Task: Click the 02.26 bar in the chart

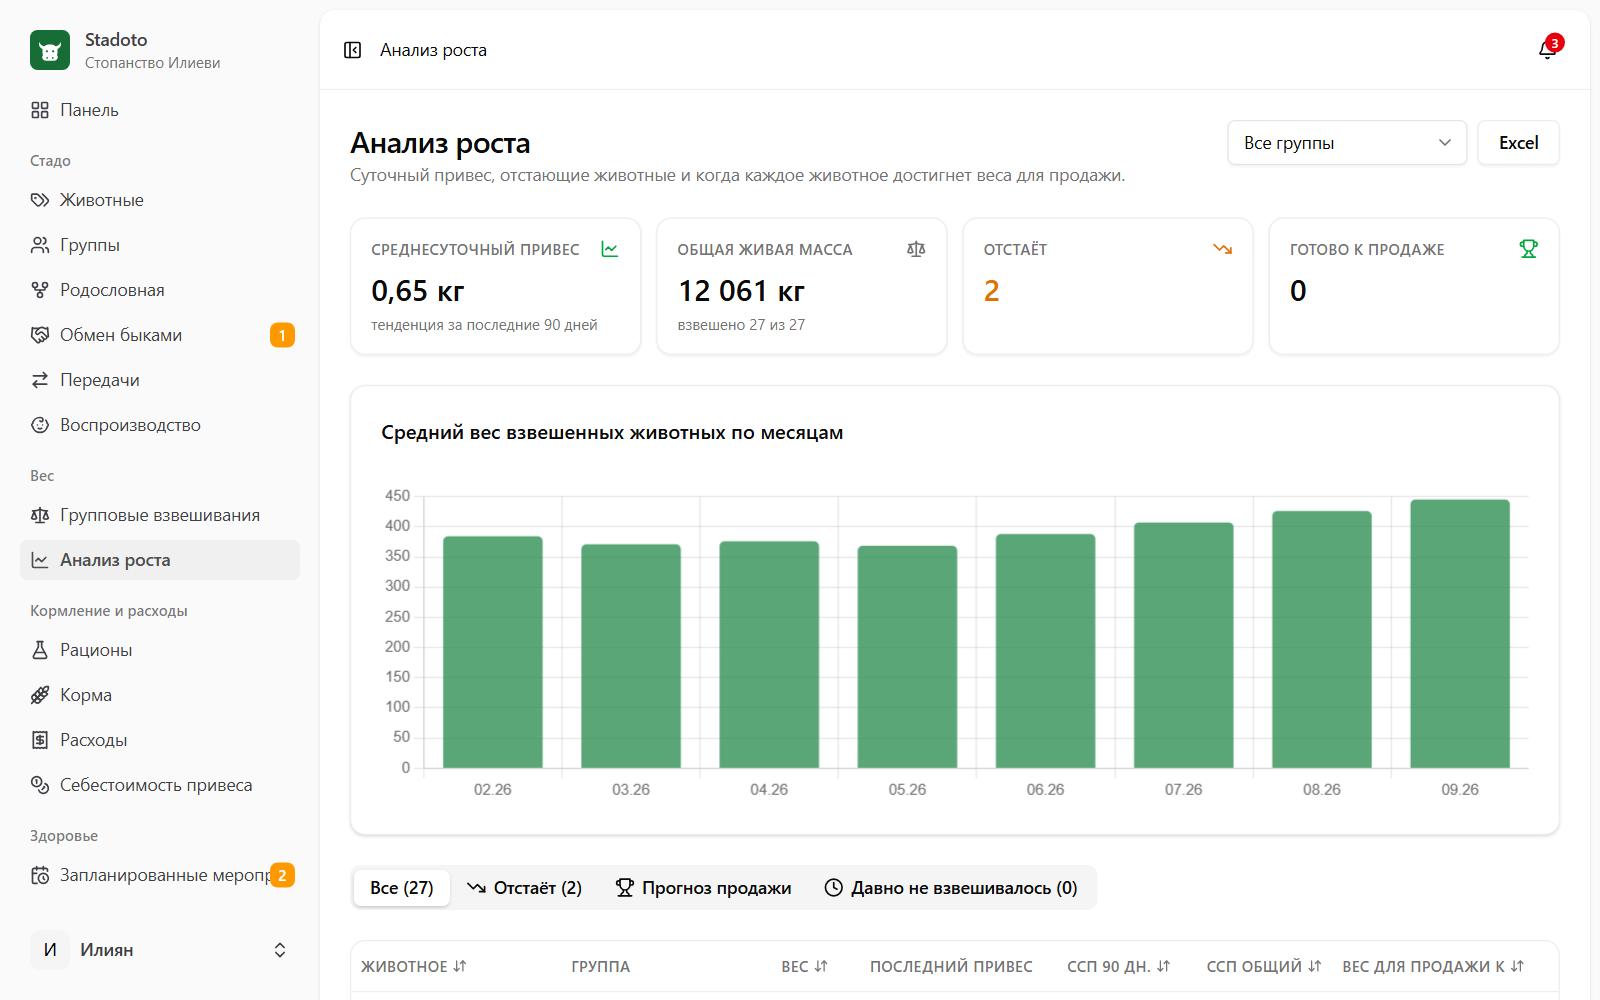Action: click(x=493, y=652)
